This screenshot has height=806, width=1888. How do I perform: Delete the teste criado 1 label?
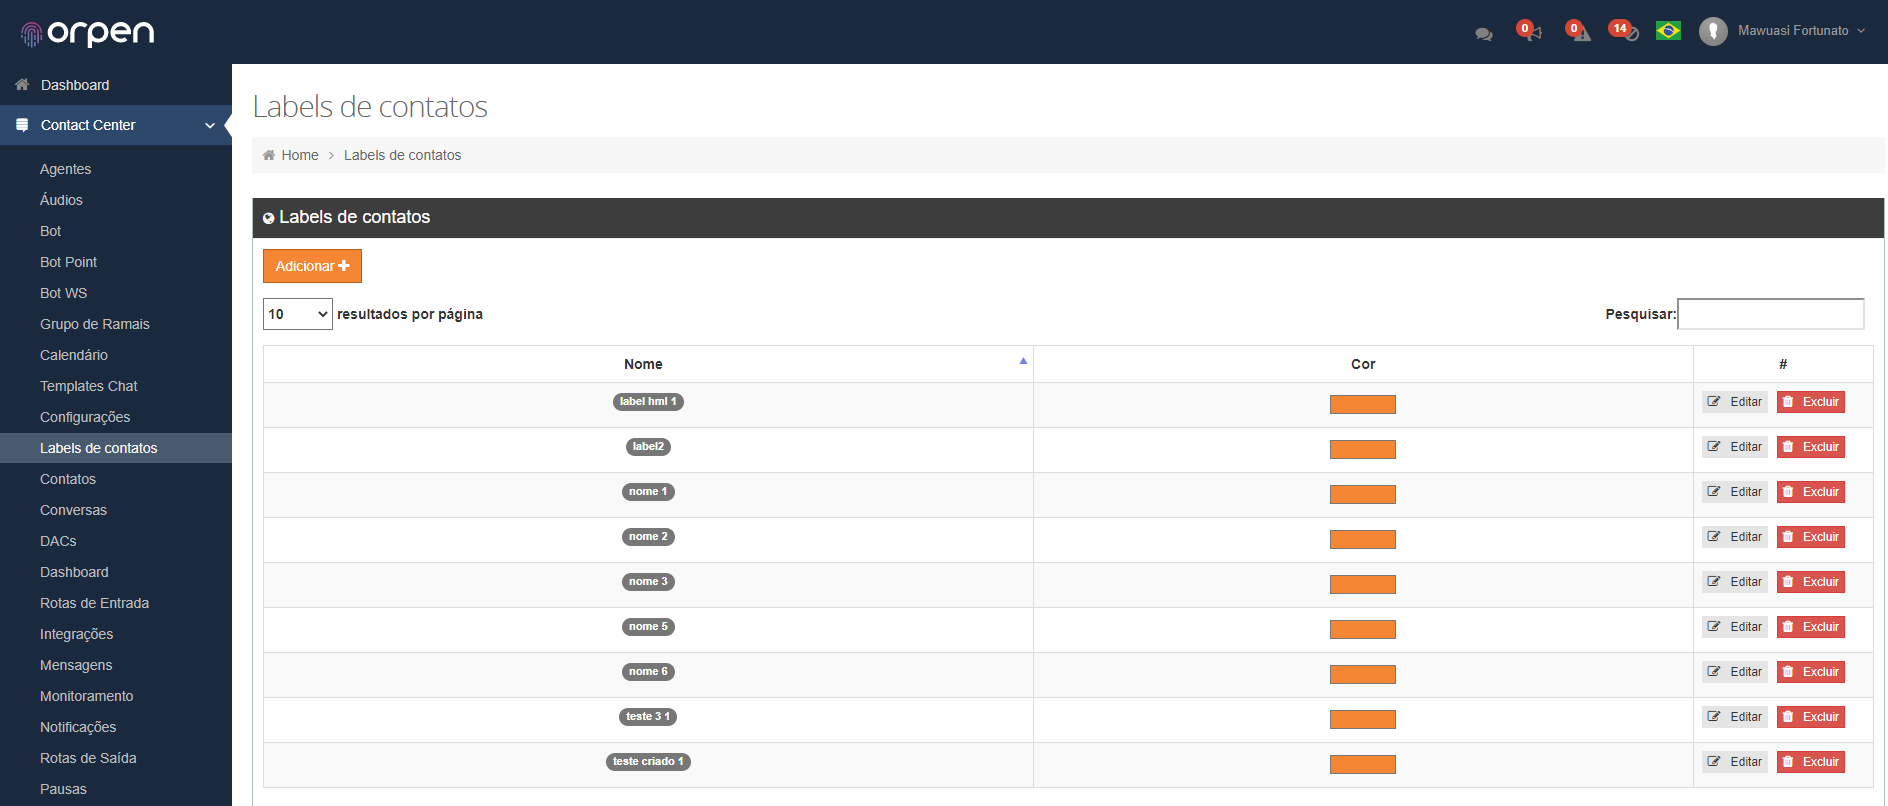click(x=1811, y=762)
